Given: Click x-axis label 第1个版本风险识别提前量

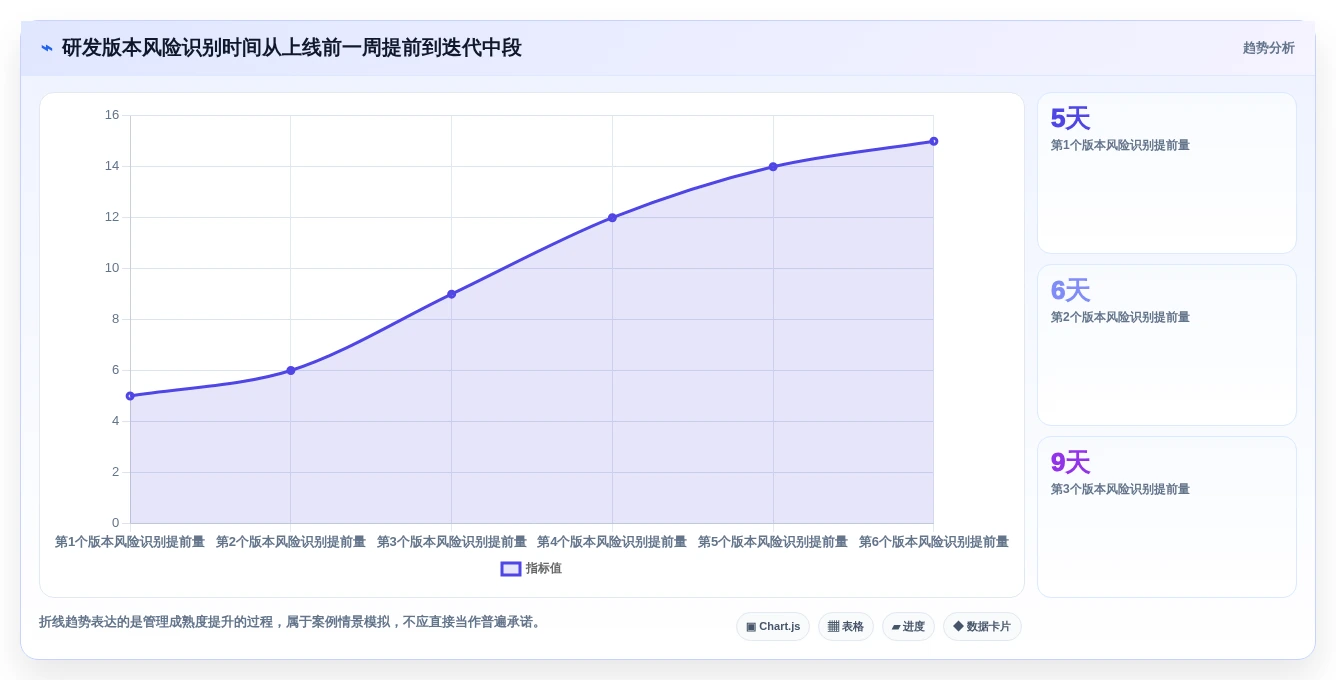Looking at the screenshot, I should 130,542.
